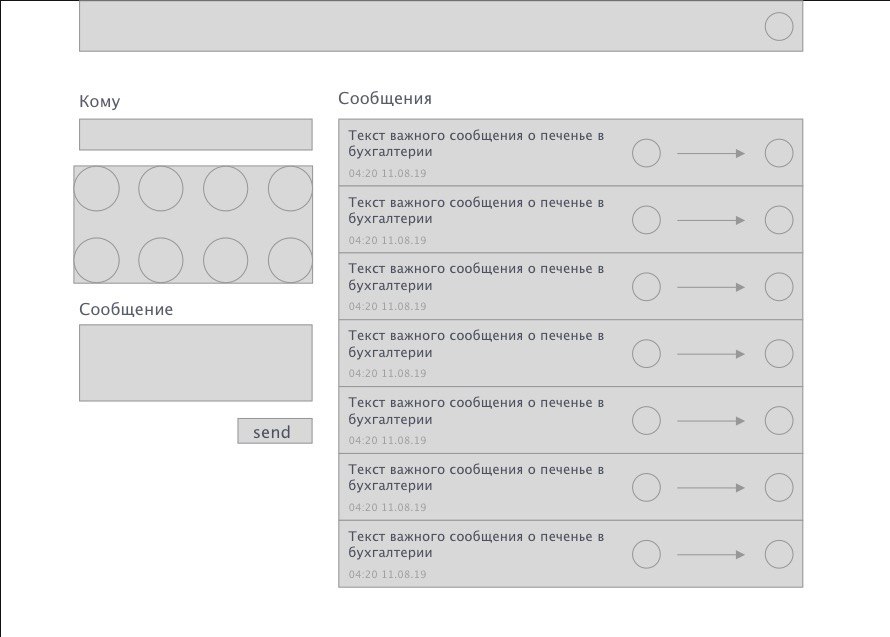
Task: Select the fourth avatar in the bottom row of the recipient grid
Action: [x=290, y=260]
